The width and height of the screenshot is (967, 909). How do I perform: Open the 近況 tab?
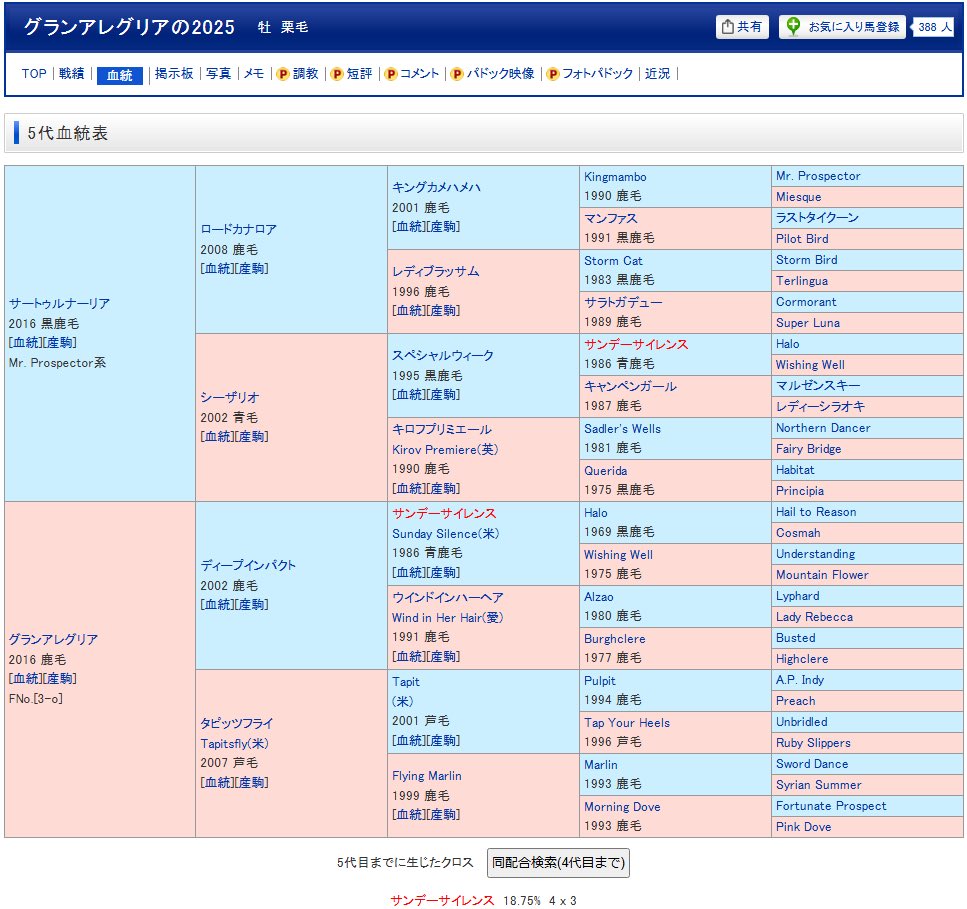(657, 73)
